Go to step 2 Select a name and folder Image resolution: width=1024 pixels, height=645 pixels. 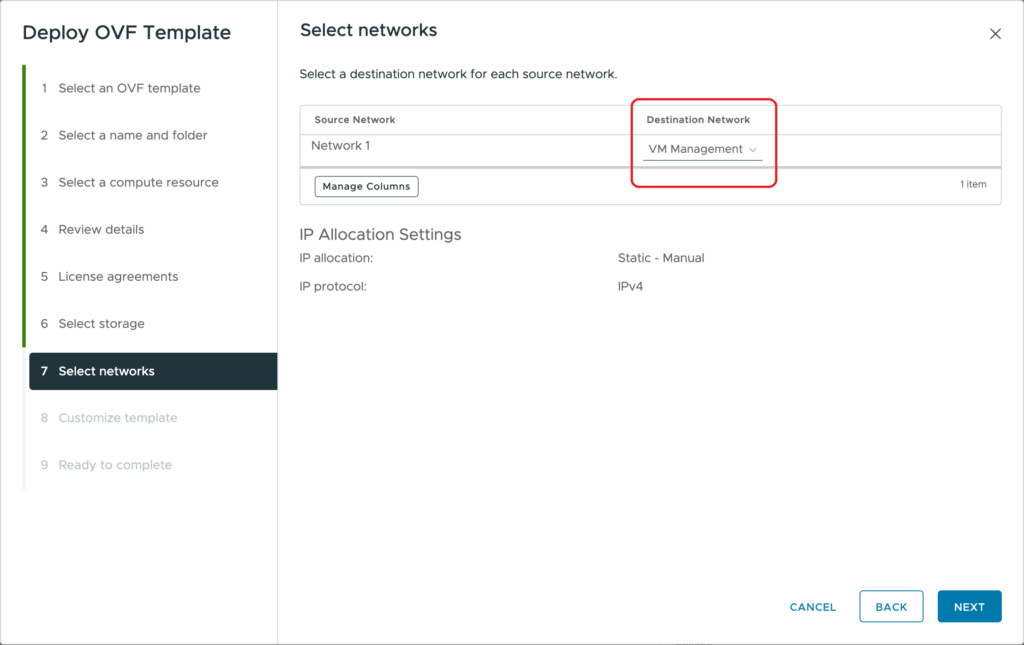pos(133,135)
